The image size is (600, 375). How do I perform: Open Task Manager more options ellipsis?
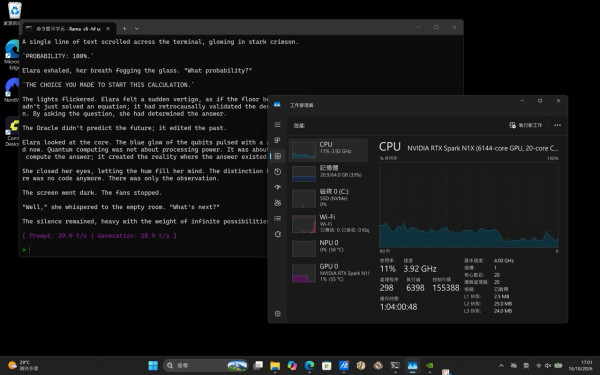pos(557,125)
